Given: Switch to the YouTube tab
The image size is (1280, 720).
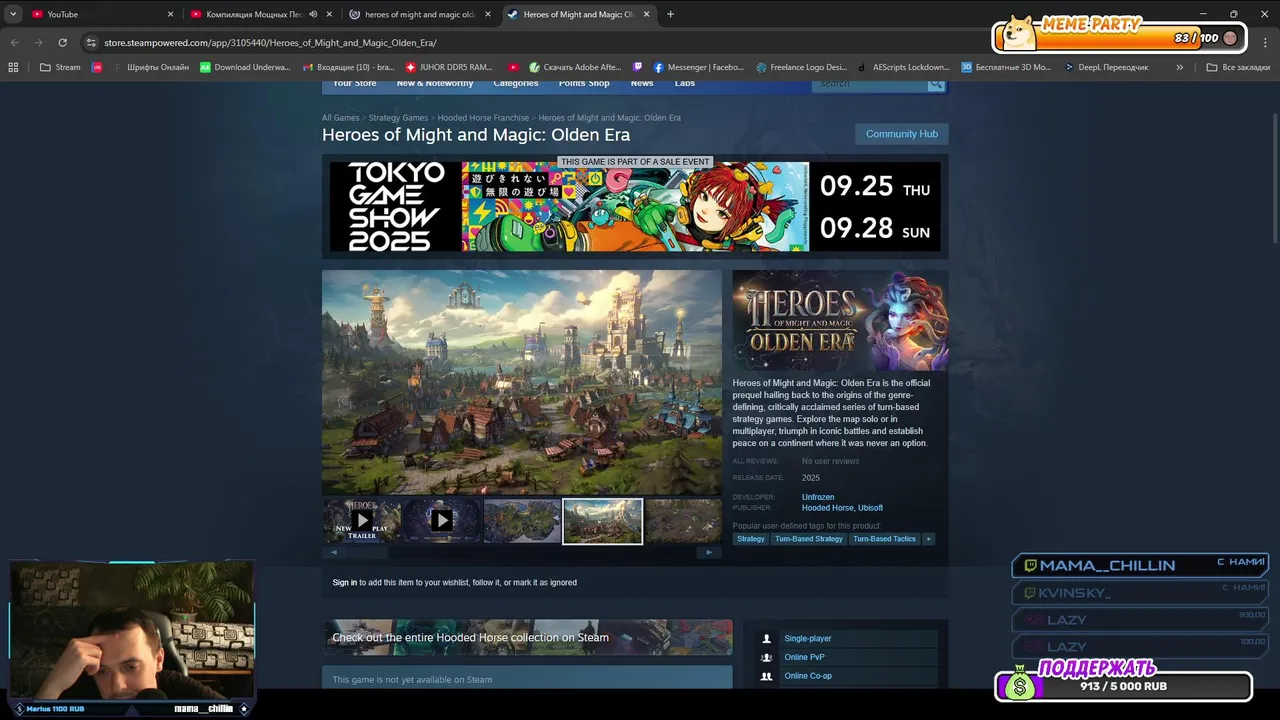Looking at the screenshot, I should (x=98, y=14).
